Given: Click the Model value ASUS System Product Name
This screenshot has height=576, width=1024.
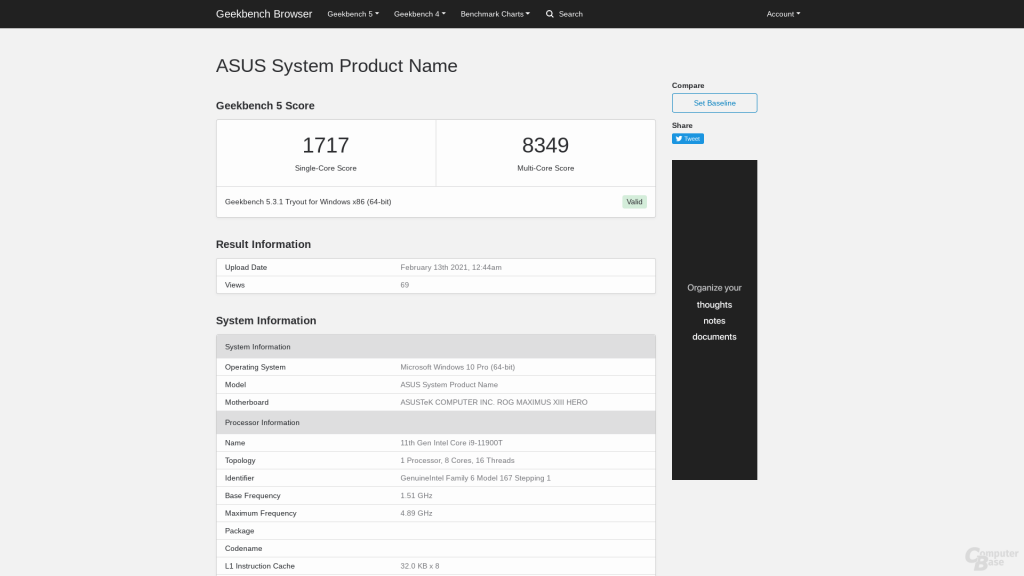Looking at the screenshot, I should [449, 385].
